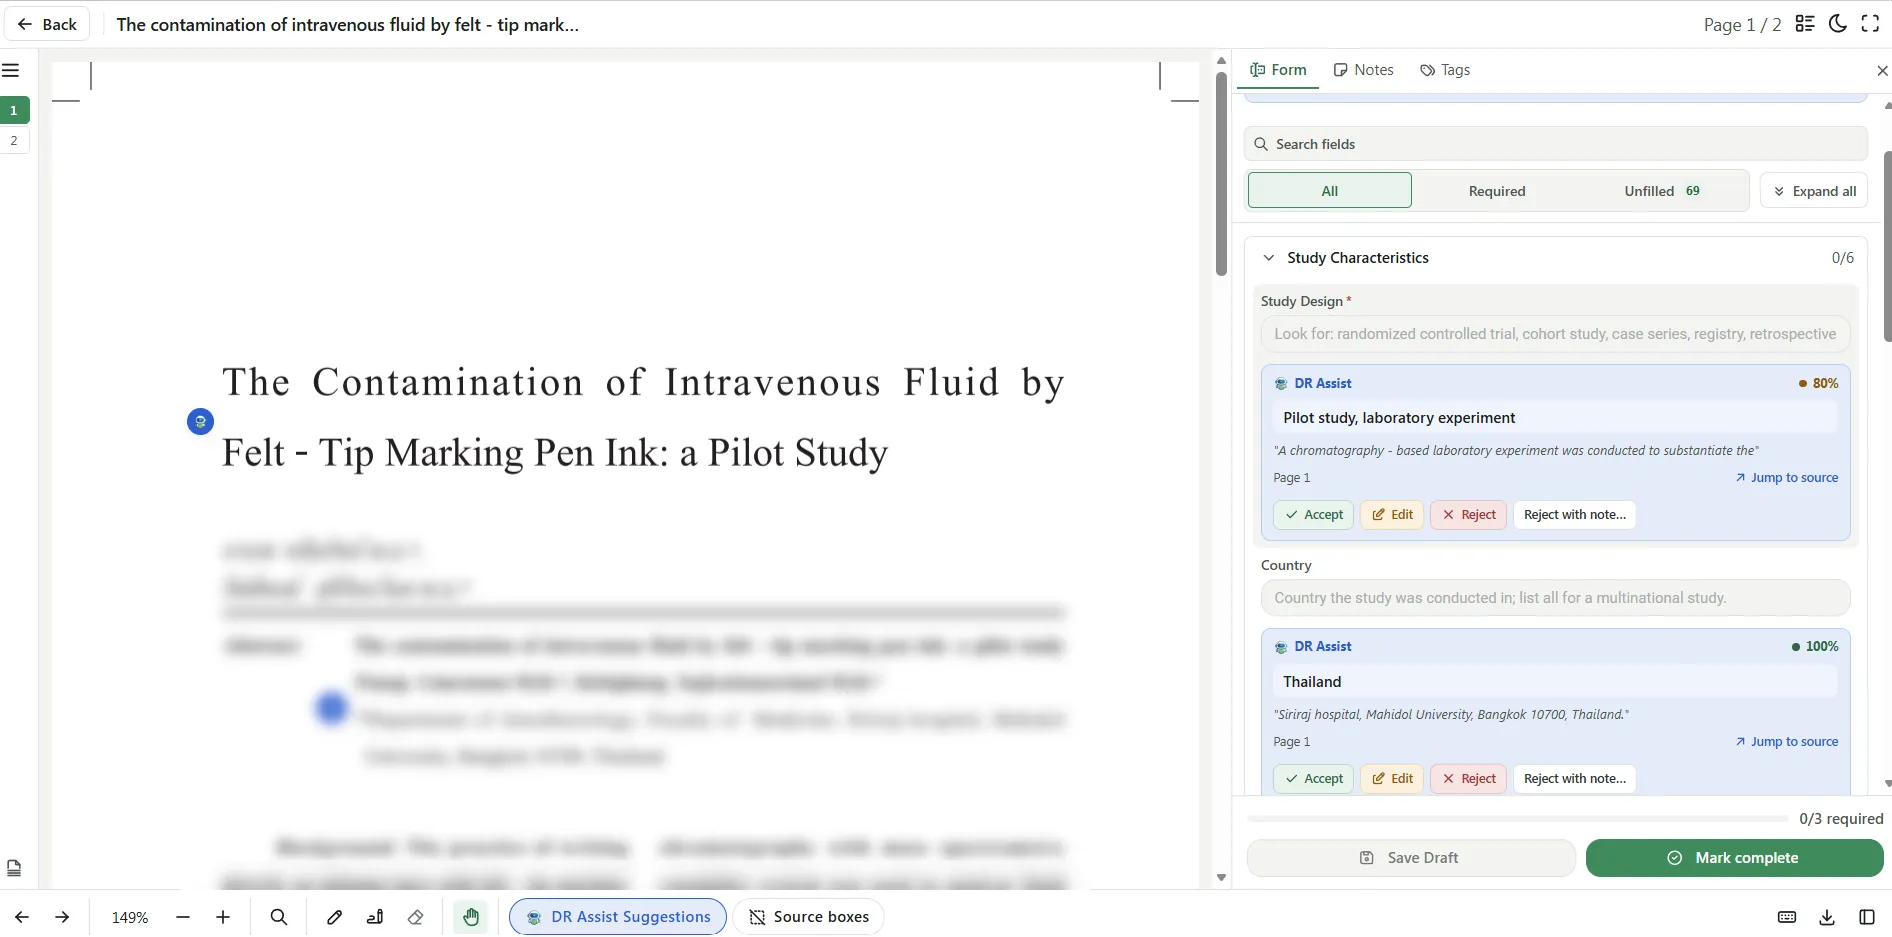Collapse Study Characteristics section
The image size is (1892, 937).
[1269, 258]
